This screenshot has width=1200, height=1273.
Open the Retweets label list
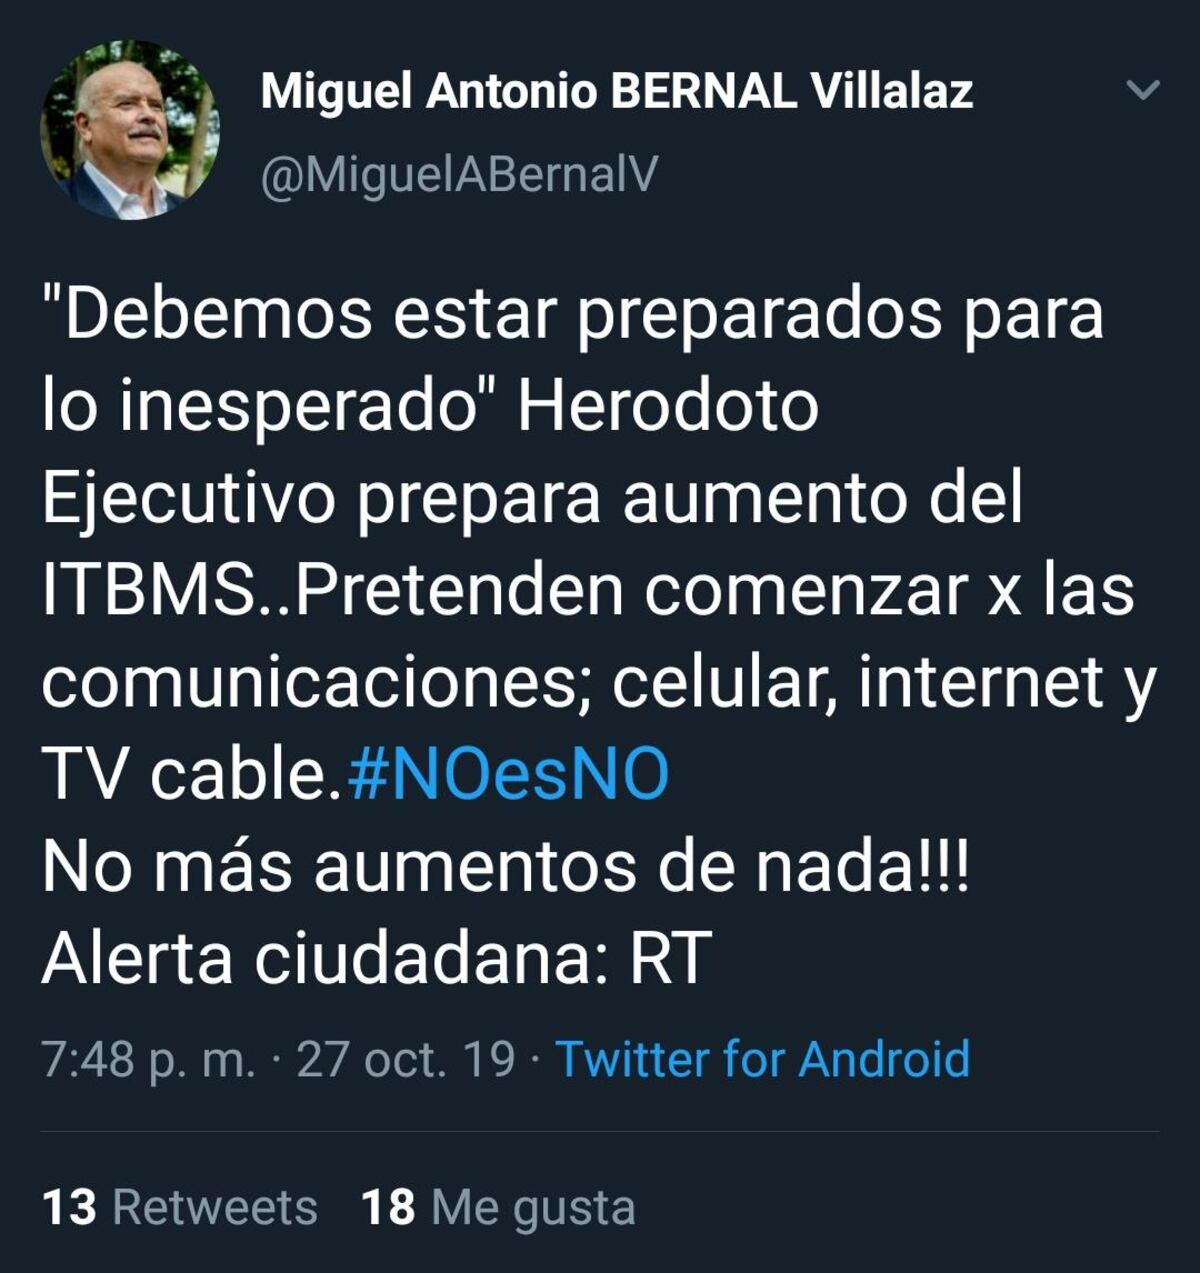215,1207
